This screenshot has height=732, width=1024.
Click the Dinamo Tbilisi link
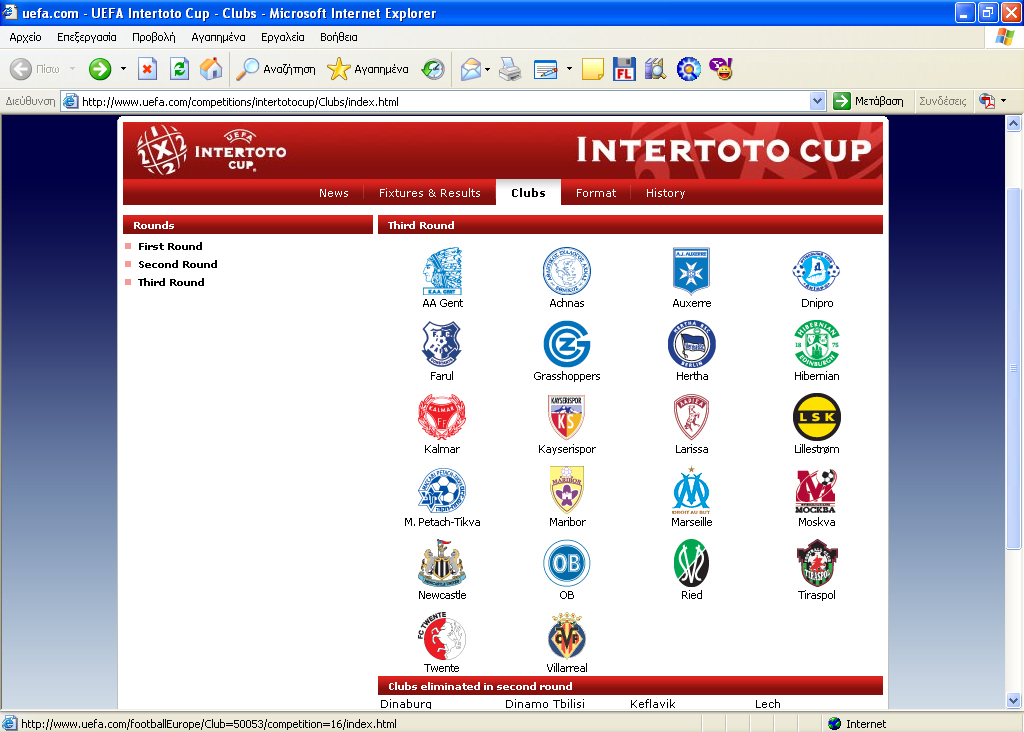pos(545,704)
